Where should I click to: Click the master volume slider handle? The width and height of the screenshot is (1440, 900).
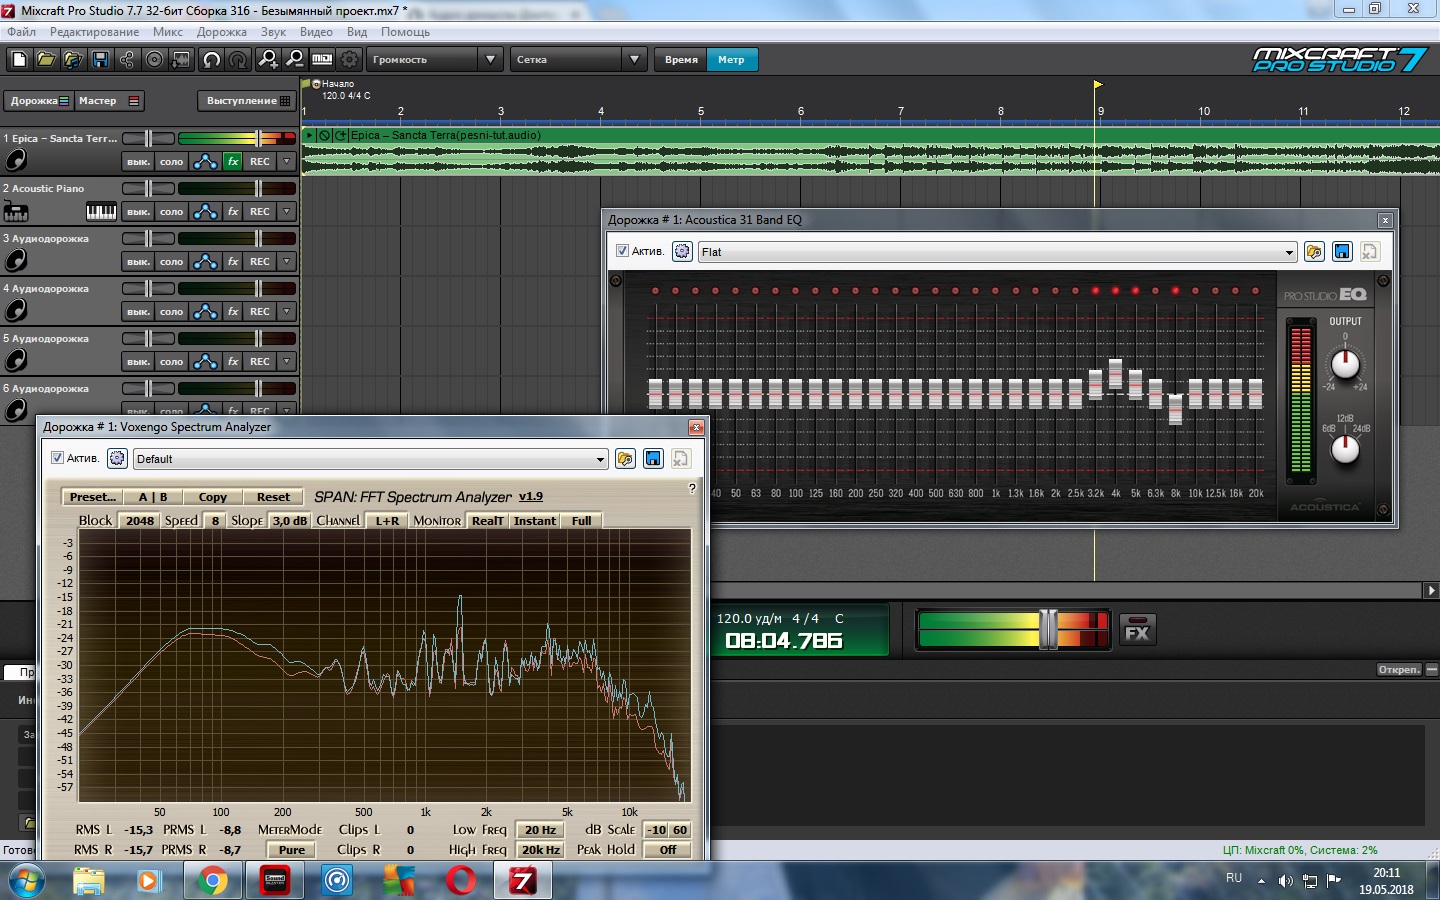pos(1048,629)
